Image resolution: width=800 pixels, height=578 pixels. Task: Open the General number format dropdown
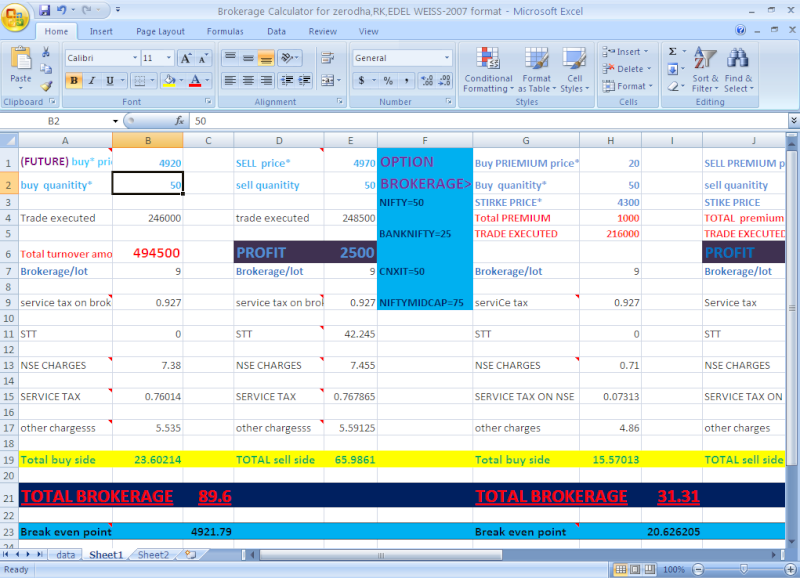click(x=447, y=58)
